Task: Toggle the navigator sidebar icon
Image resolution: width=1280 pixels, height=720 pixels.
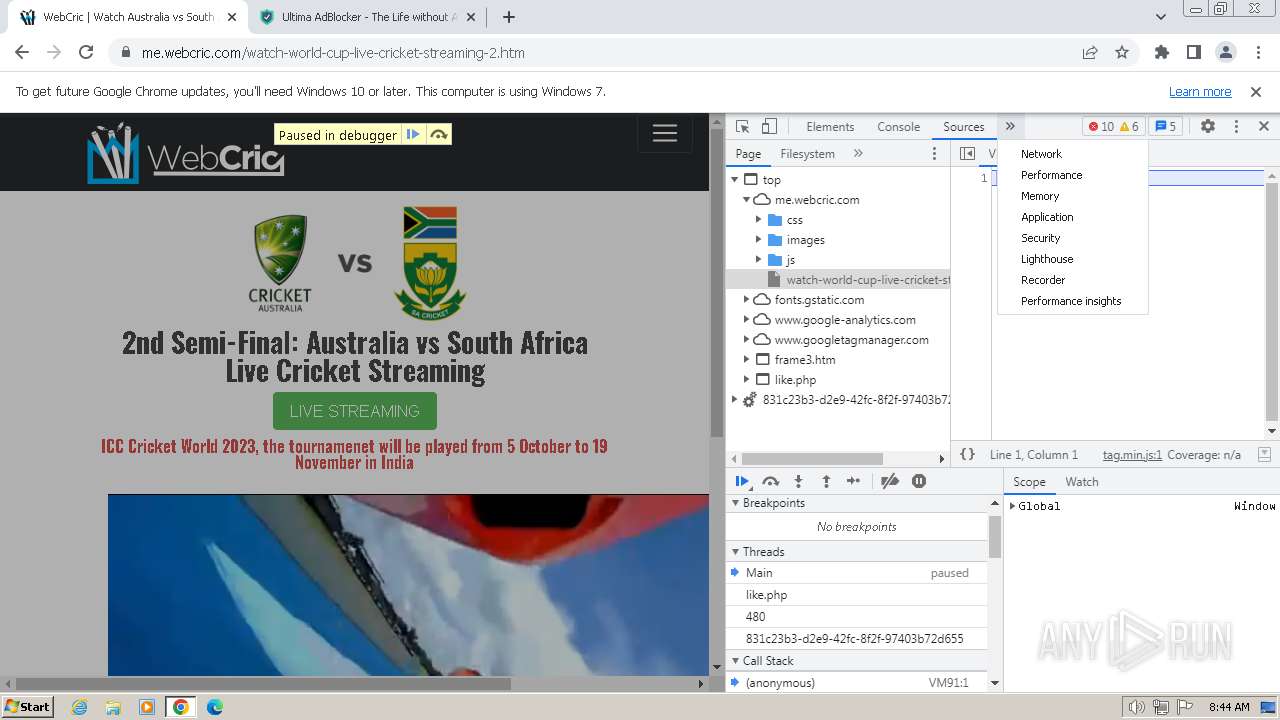Action: 967,153
